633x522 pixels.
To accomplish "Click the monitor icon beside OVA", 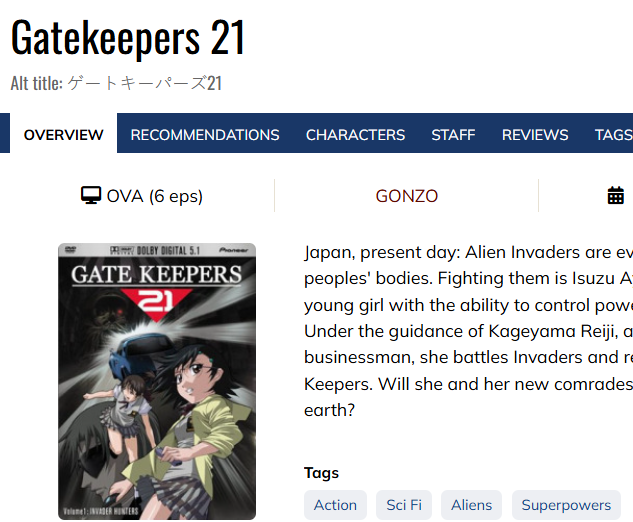I will tap(90, 195).
